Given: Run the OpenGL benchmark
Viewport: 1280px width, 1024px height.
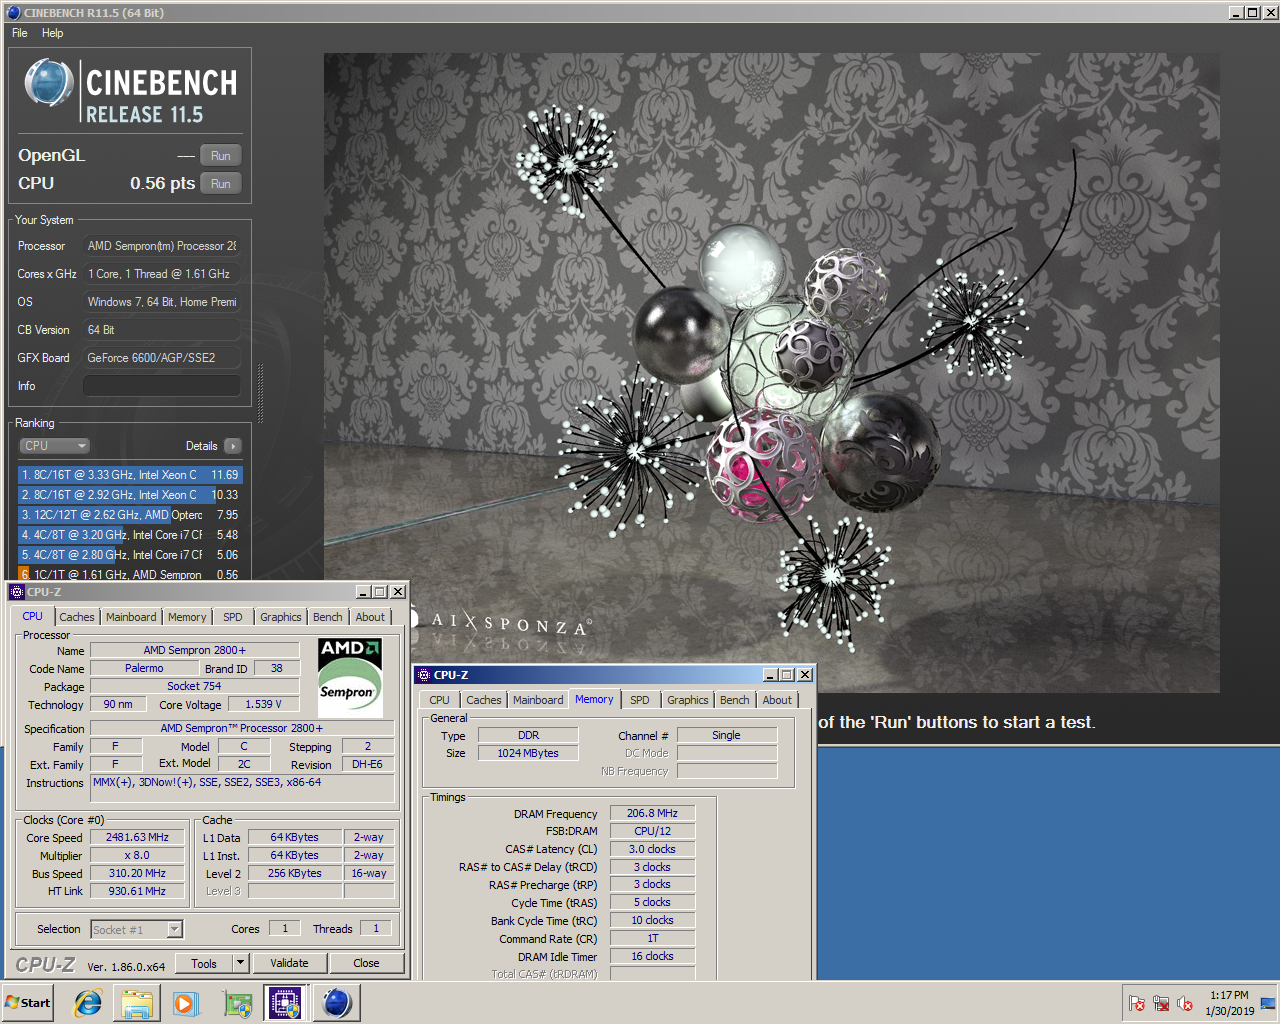Looking at the screenshot, I should 221,156.
